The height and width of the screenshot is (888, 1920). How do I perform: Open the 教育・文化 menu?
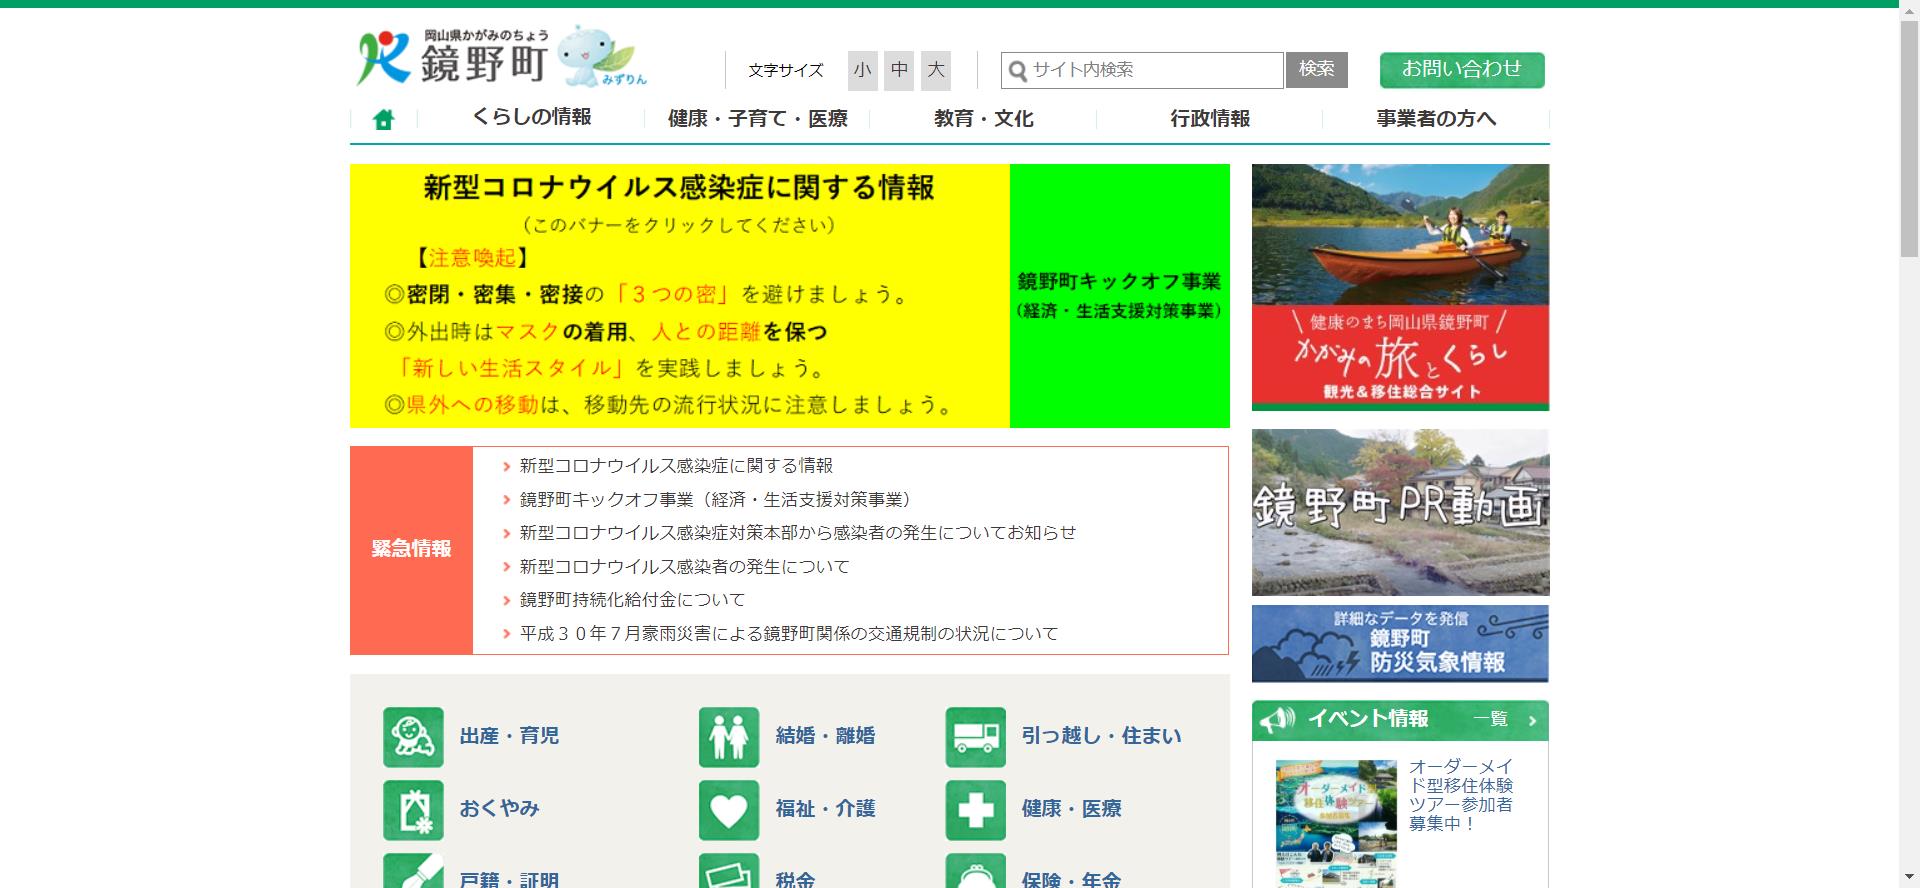point(983,119)
